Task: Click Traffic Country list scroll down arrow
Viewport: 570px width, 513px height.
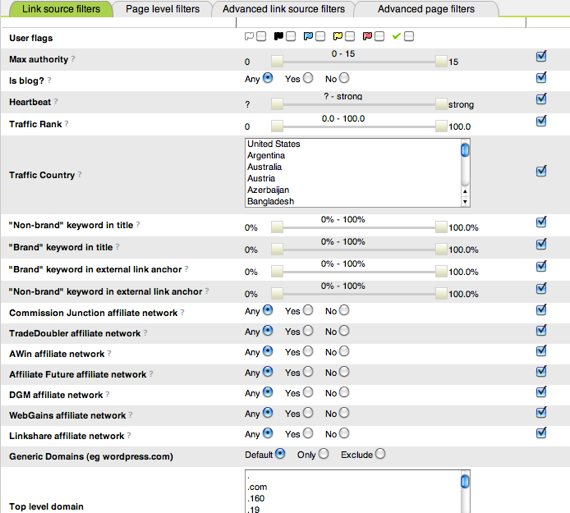Action: 465,202
